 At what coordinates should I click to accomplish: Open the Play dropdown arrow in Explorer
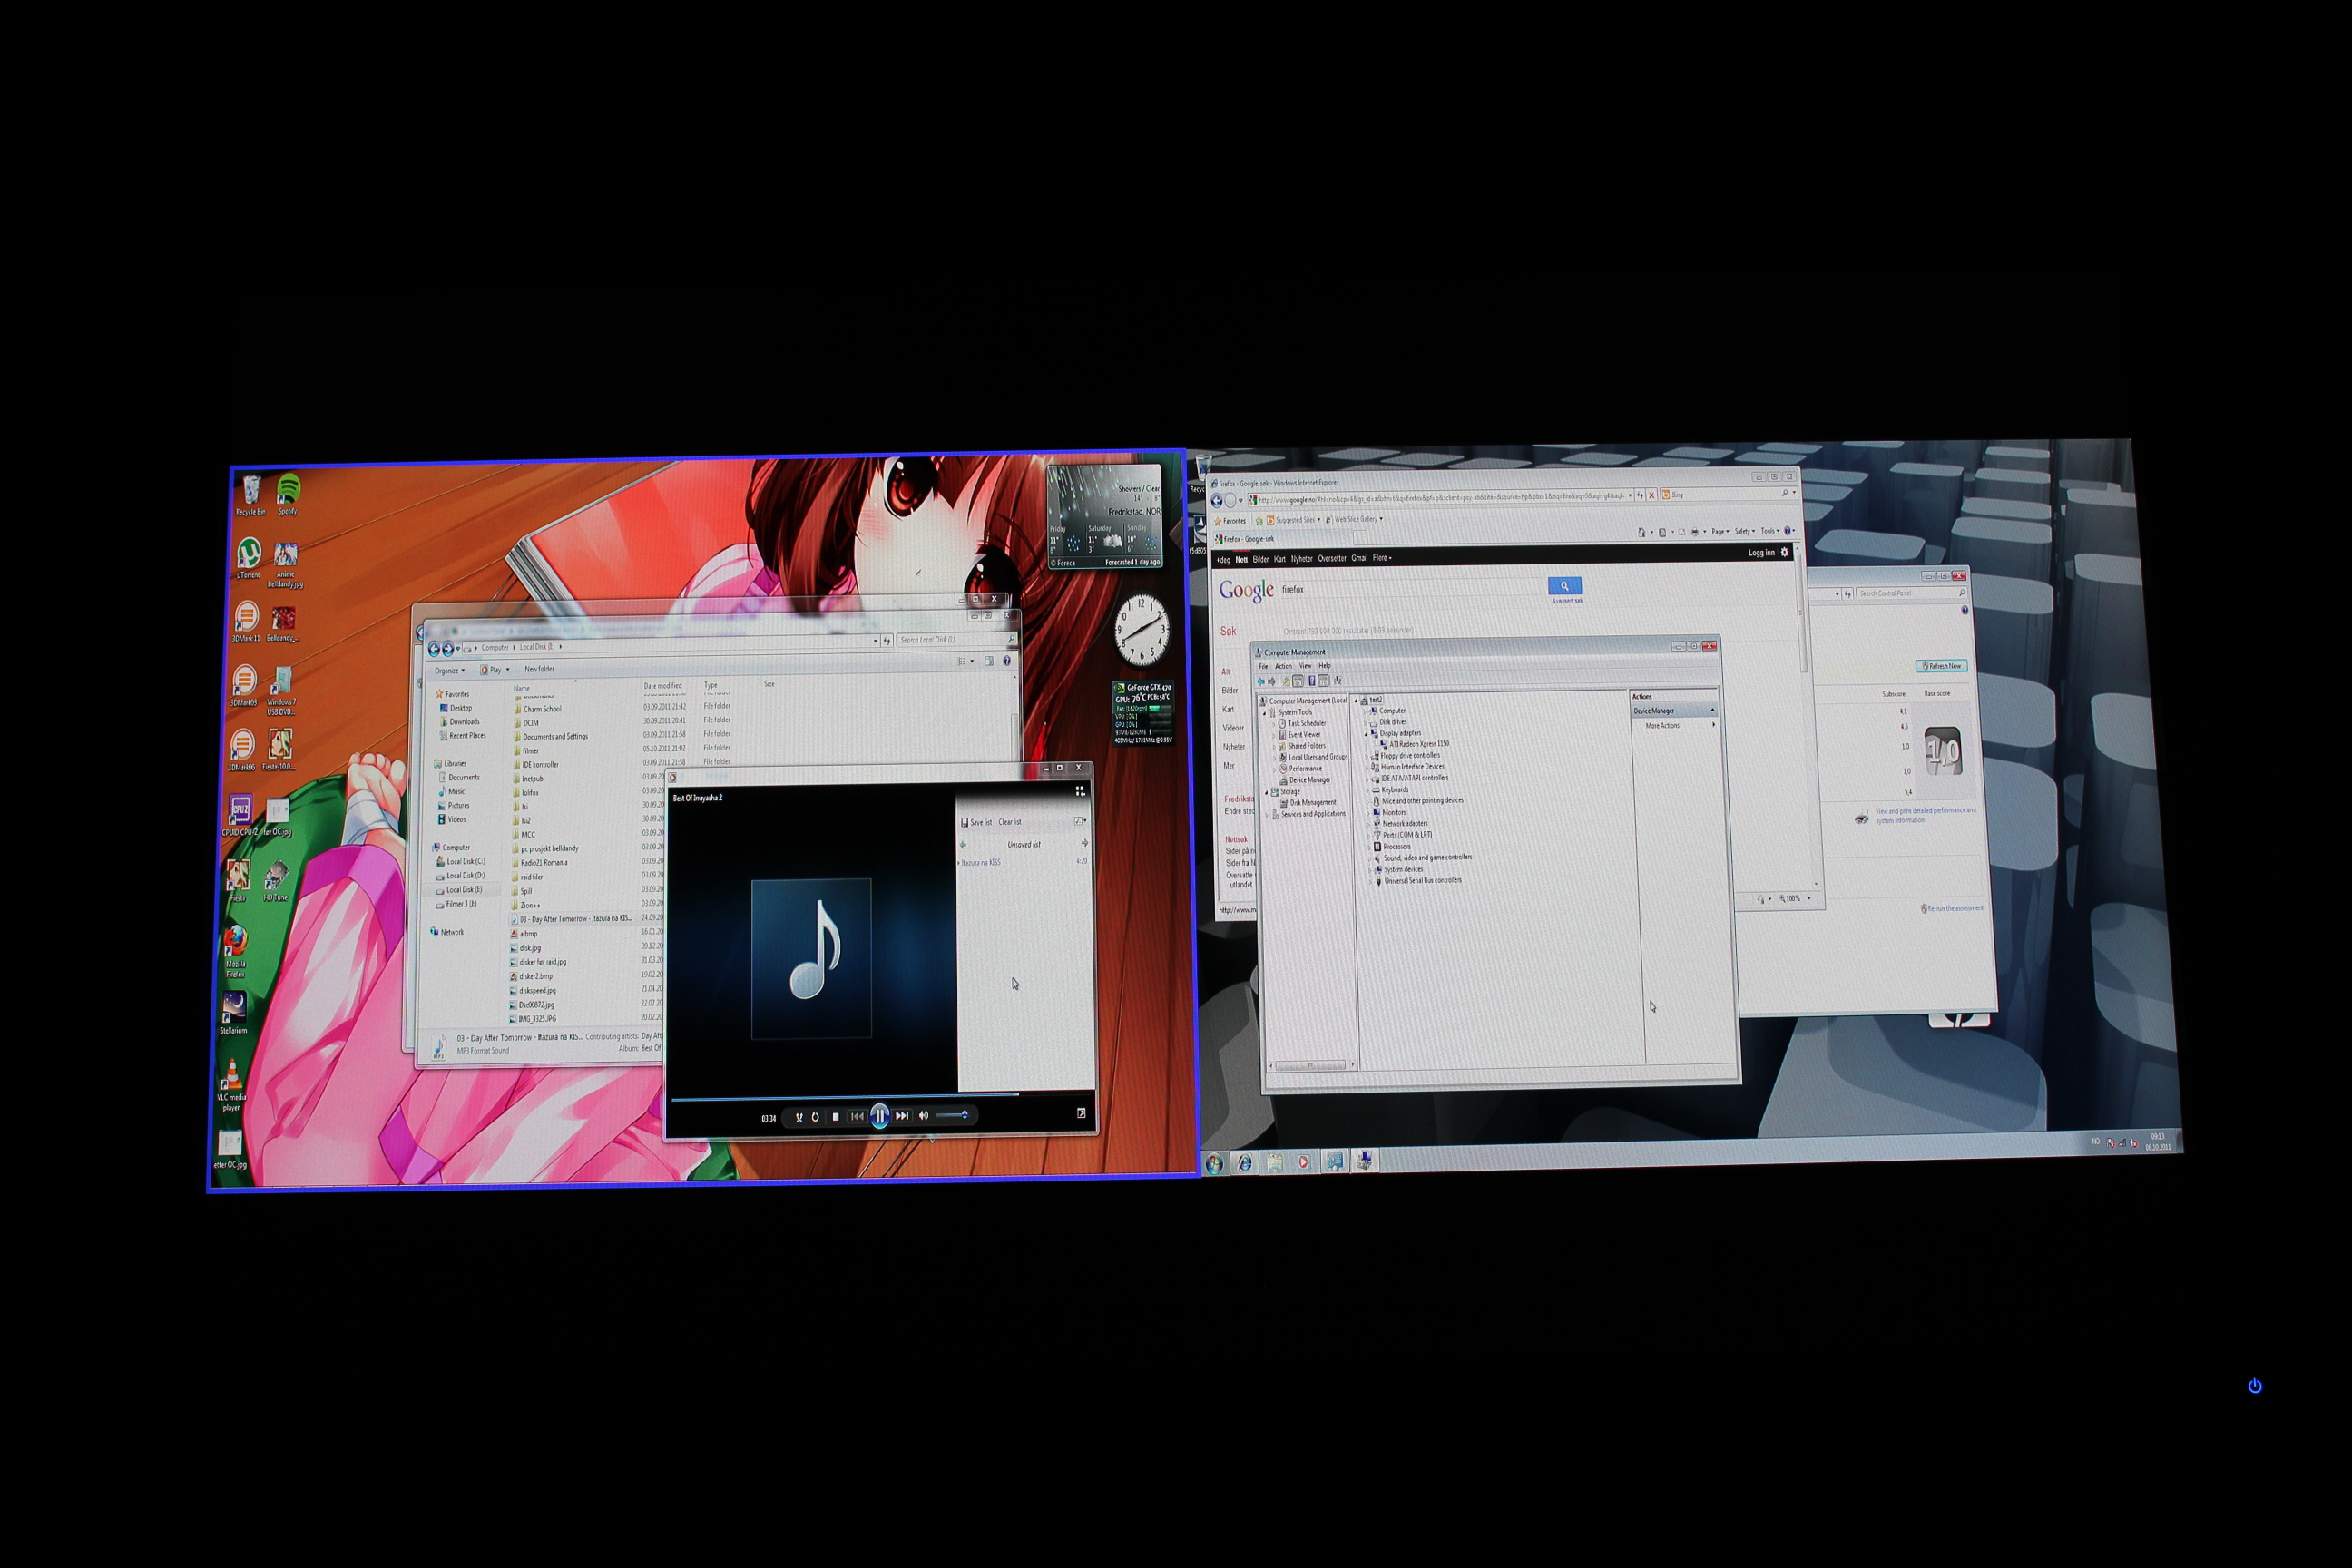coord(508,670)
